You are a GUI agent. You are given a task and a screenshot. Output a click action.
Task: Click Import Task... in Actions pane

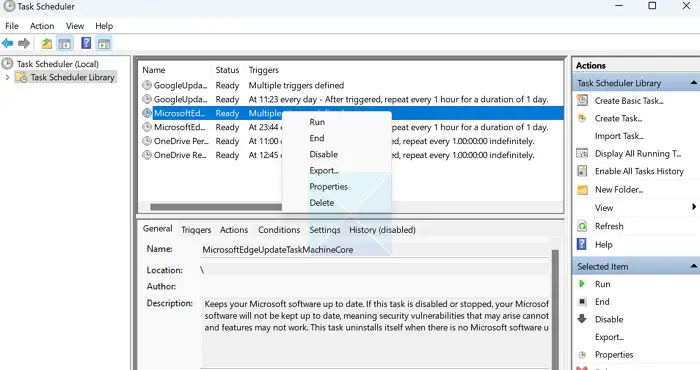pyautogui.click(x=619, y=136)
